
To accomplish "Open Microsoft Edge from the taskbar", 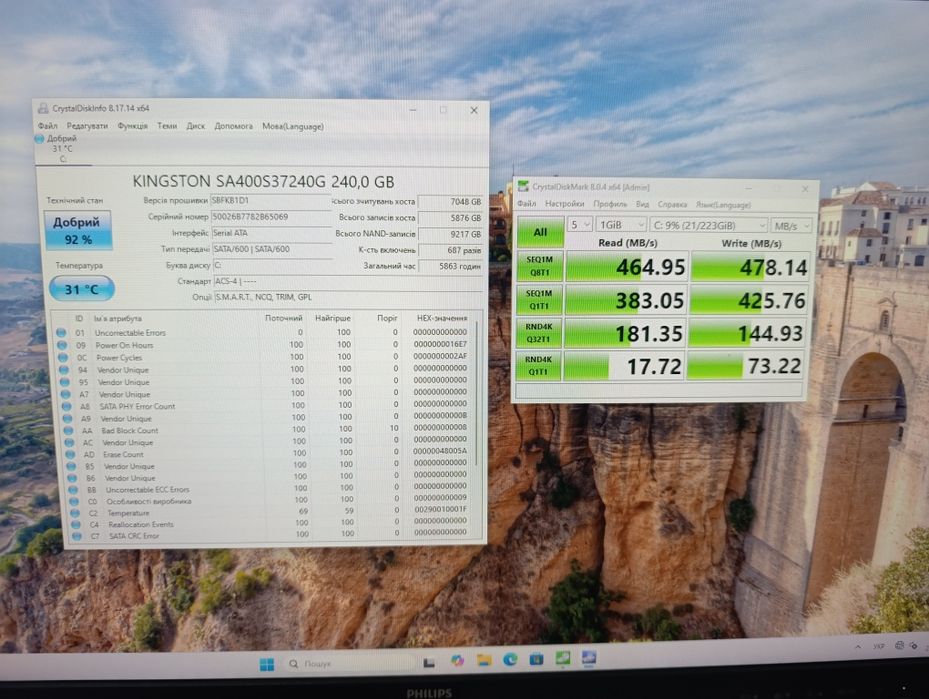I will pos(510,659).
